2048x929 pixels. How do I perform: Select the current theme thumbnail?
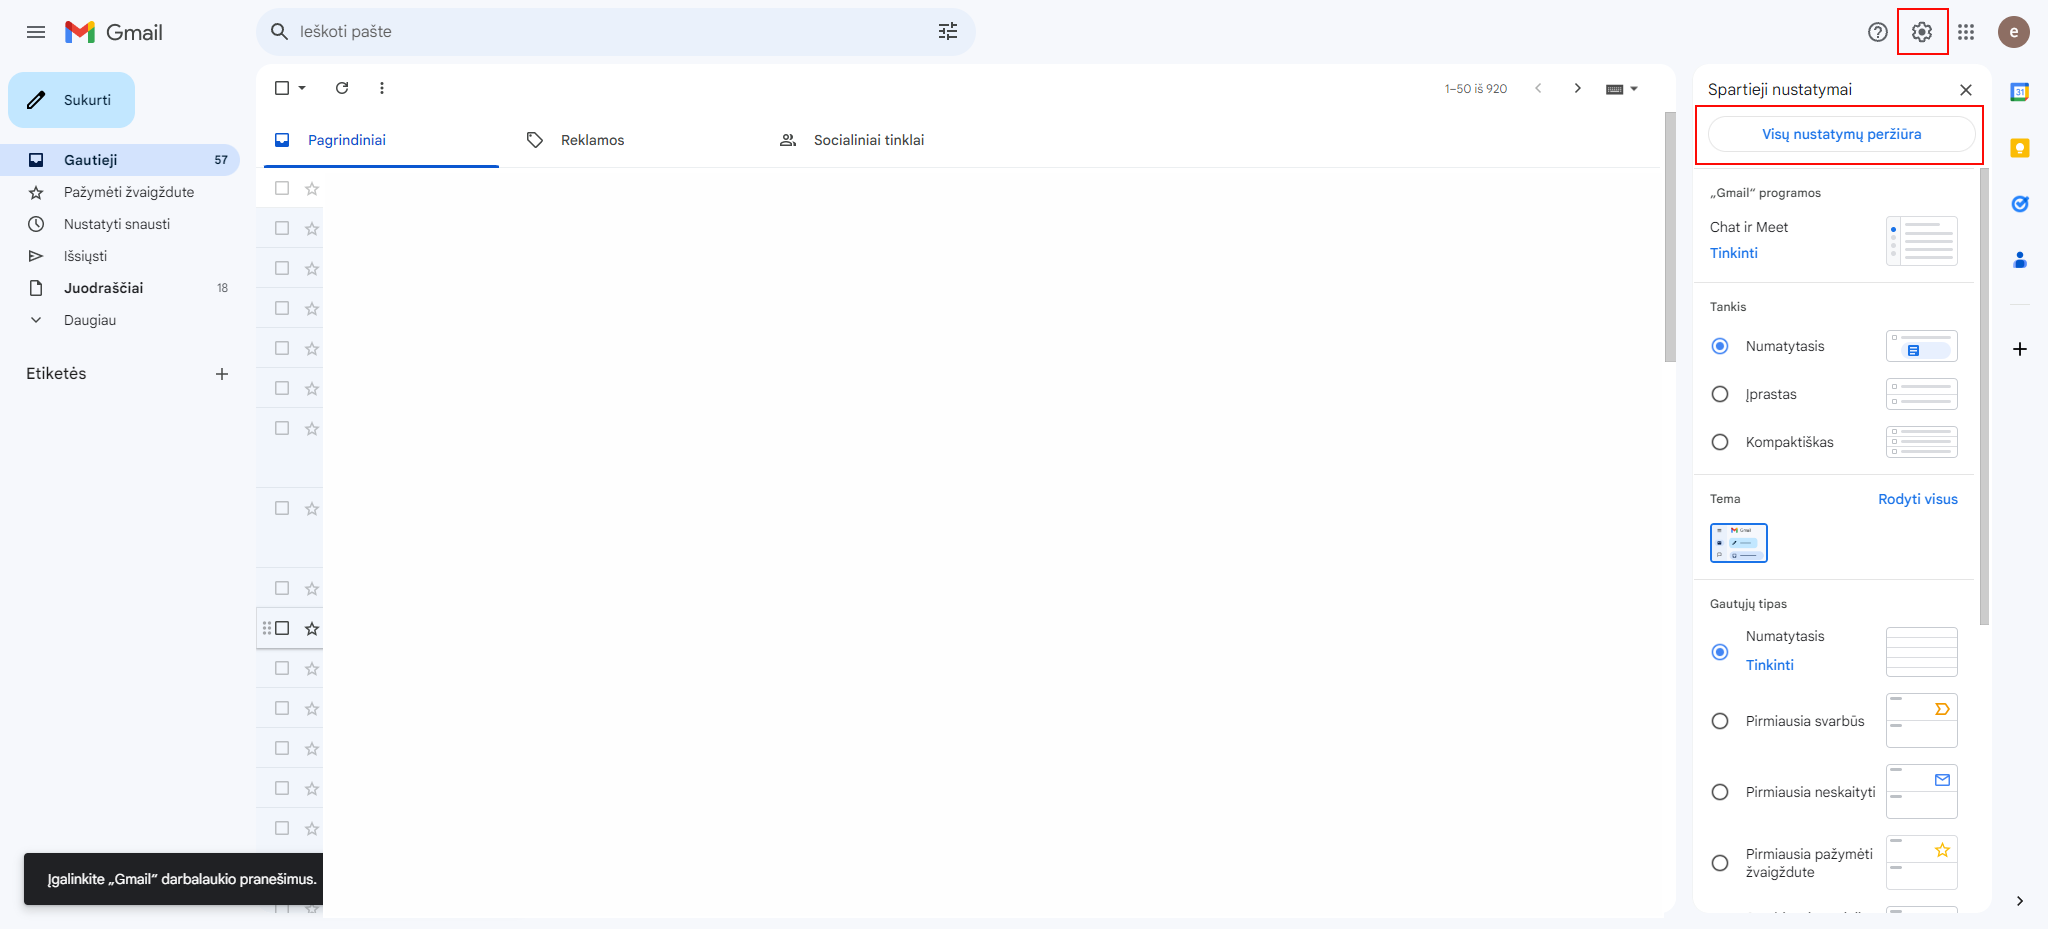(1738, 543)
